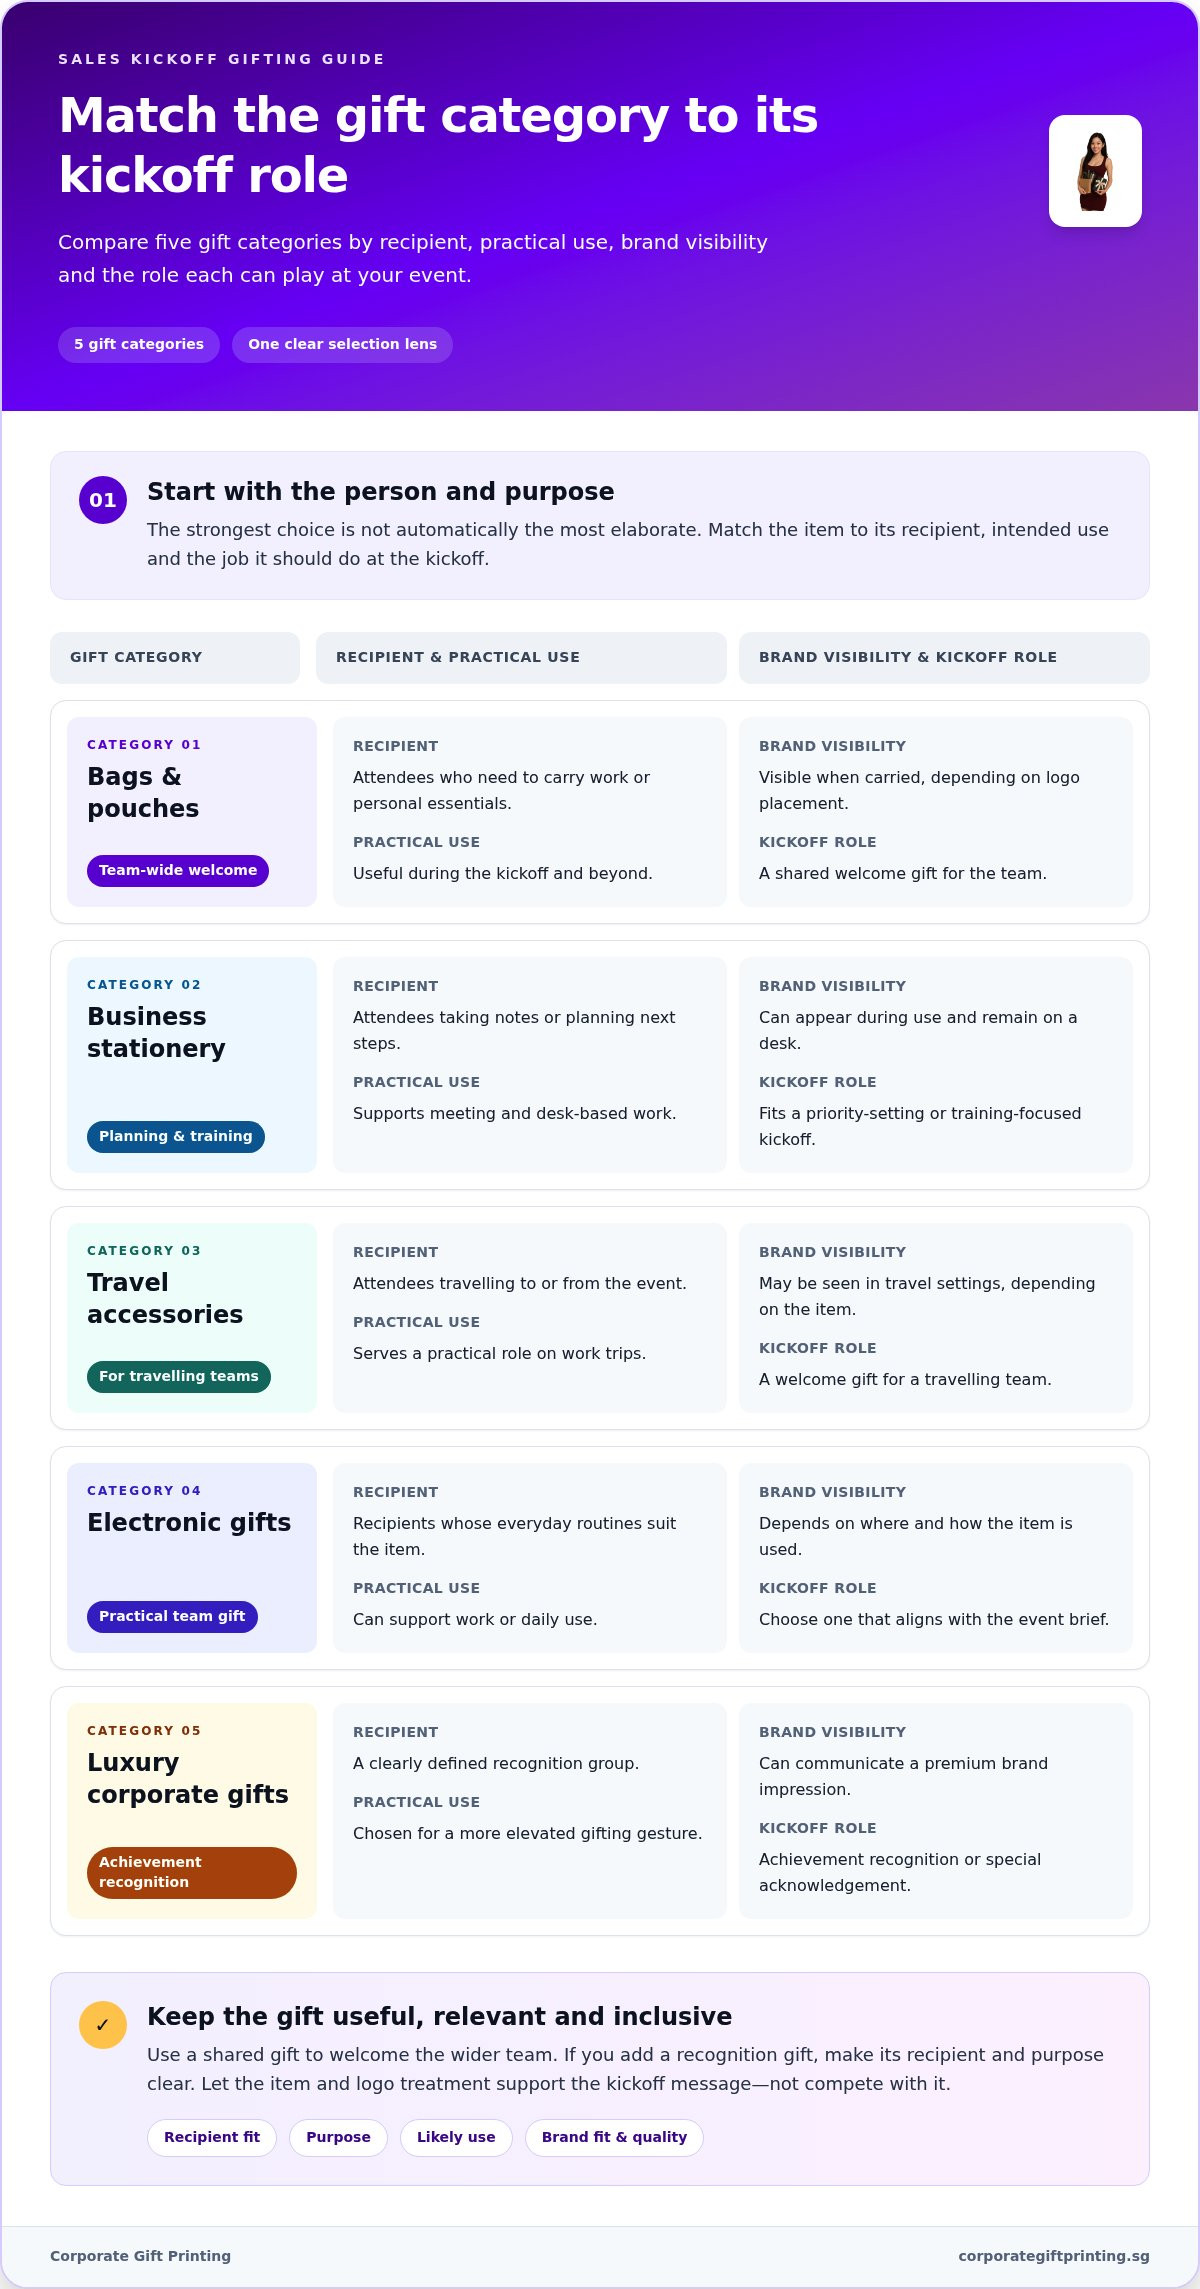
Task: Click the 'Corporate Gift Printing' footer text
Action: [140, 2255]
